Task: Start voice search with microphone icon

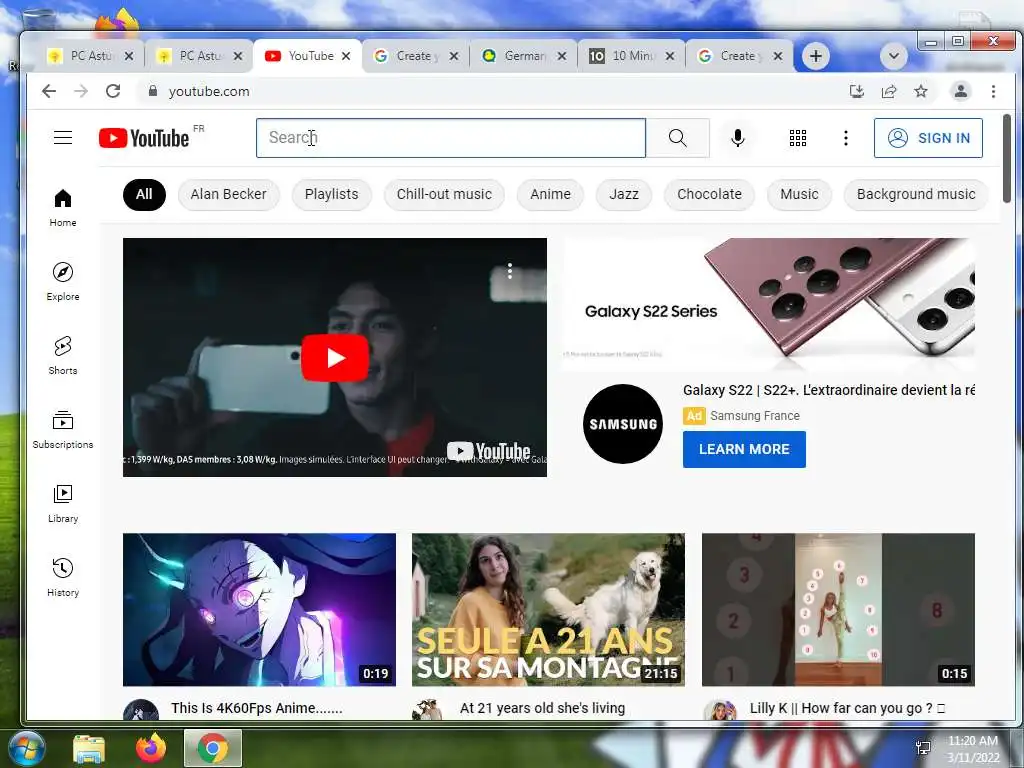Action: [737, 138]
